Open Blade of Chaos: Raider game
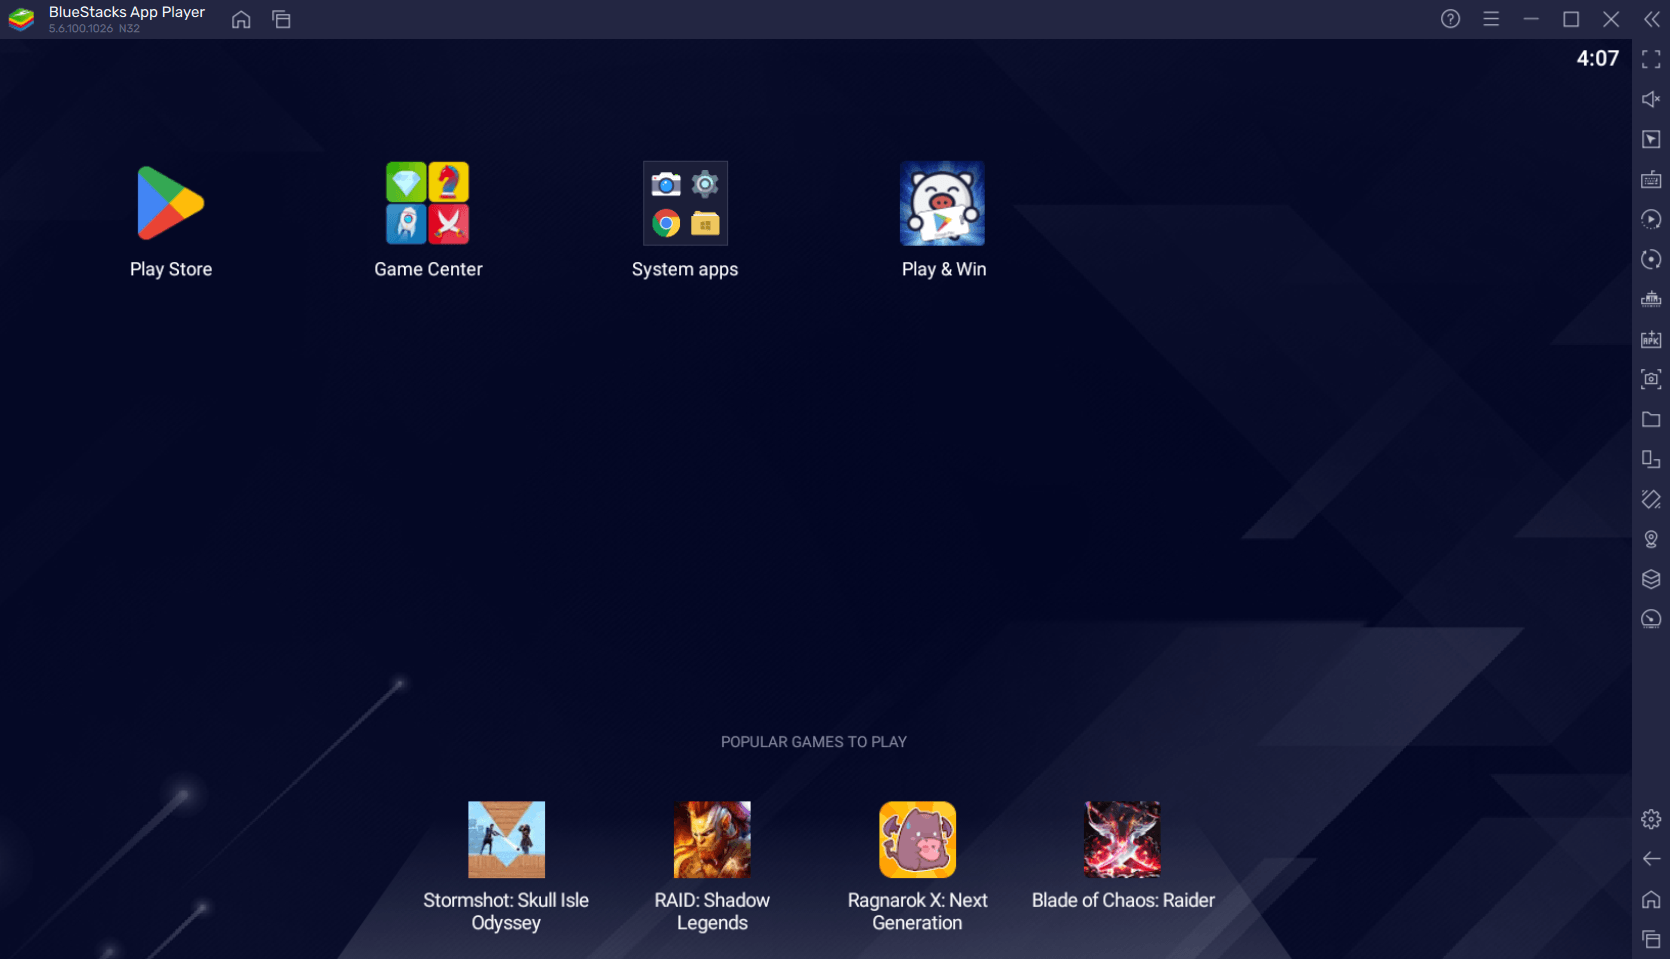 (1122, 840)
